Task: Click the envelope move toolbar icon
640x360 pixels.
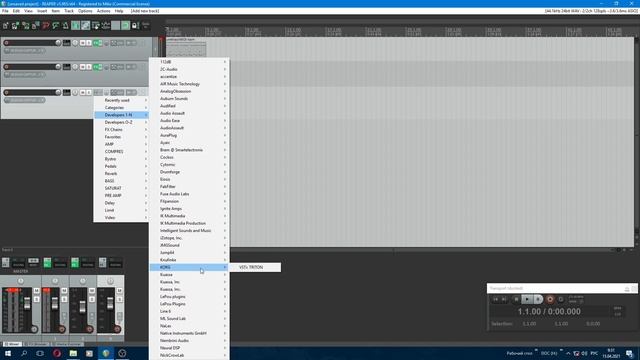Action: pos(105,26)
